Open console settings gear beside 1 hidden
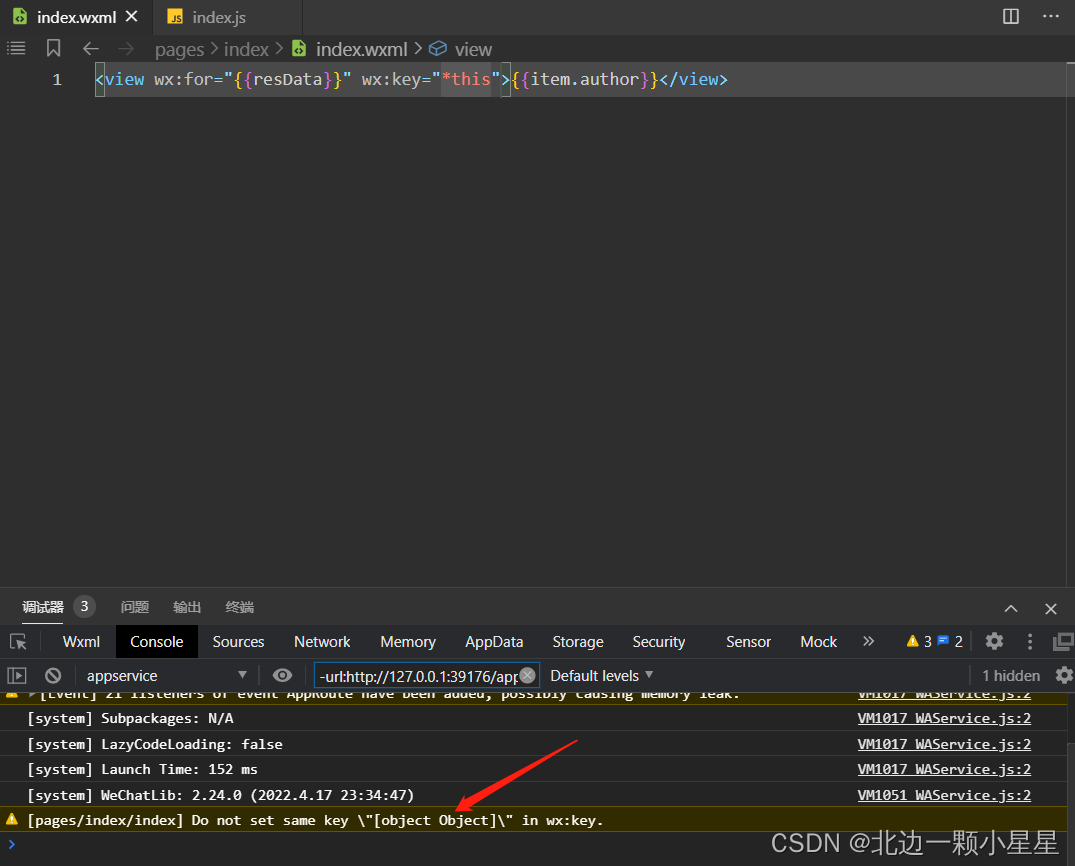 [x=1063, y=675]
